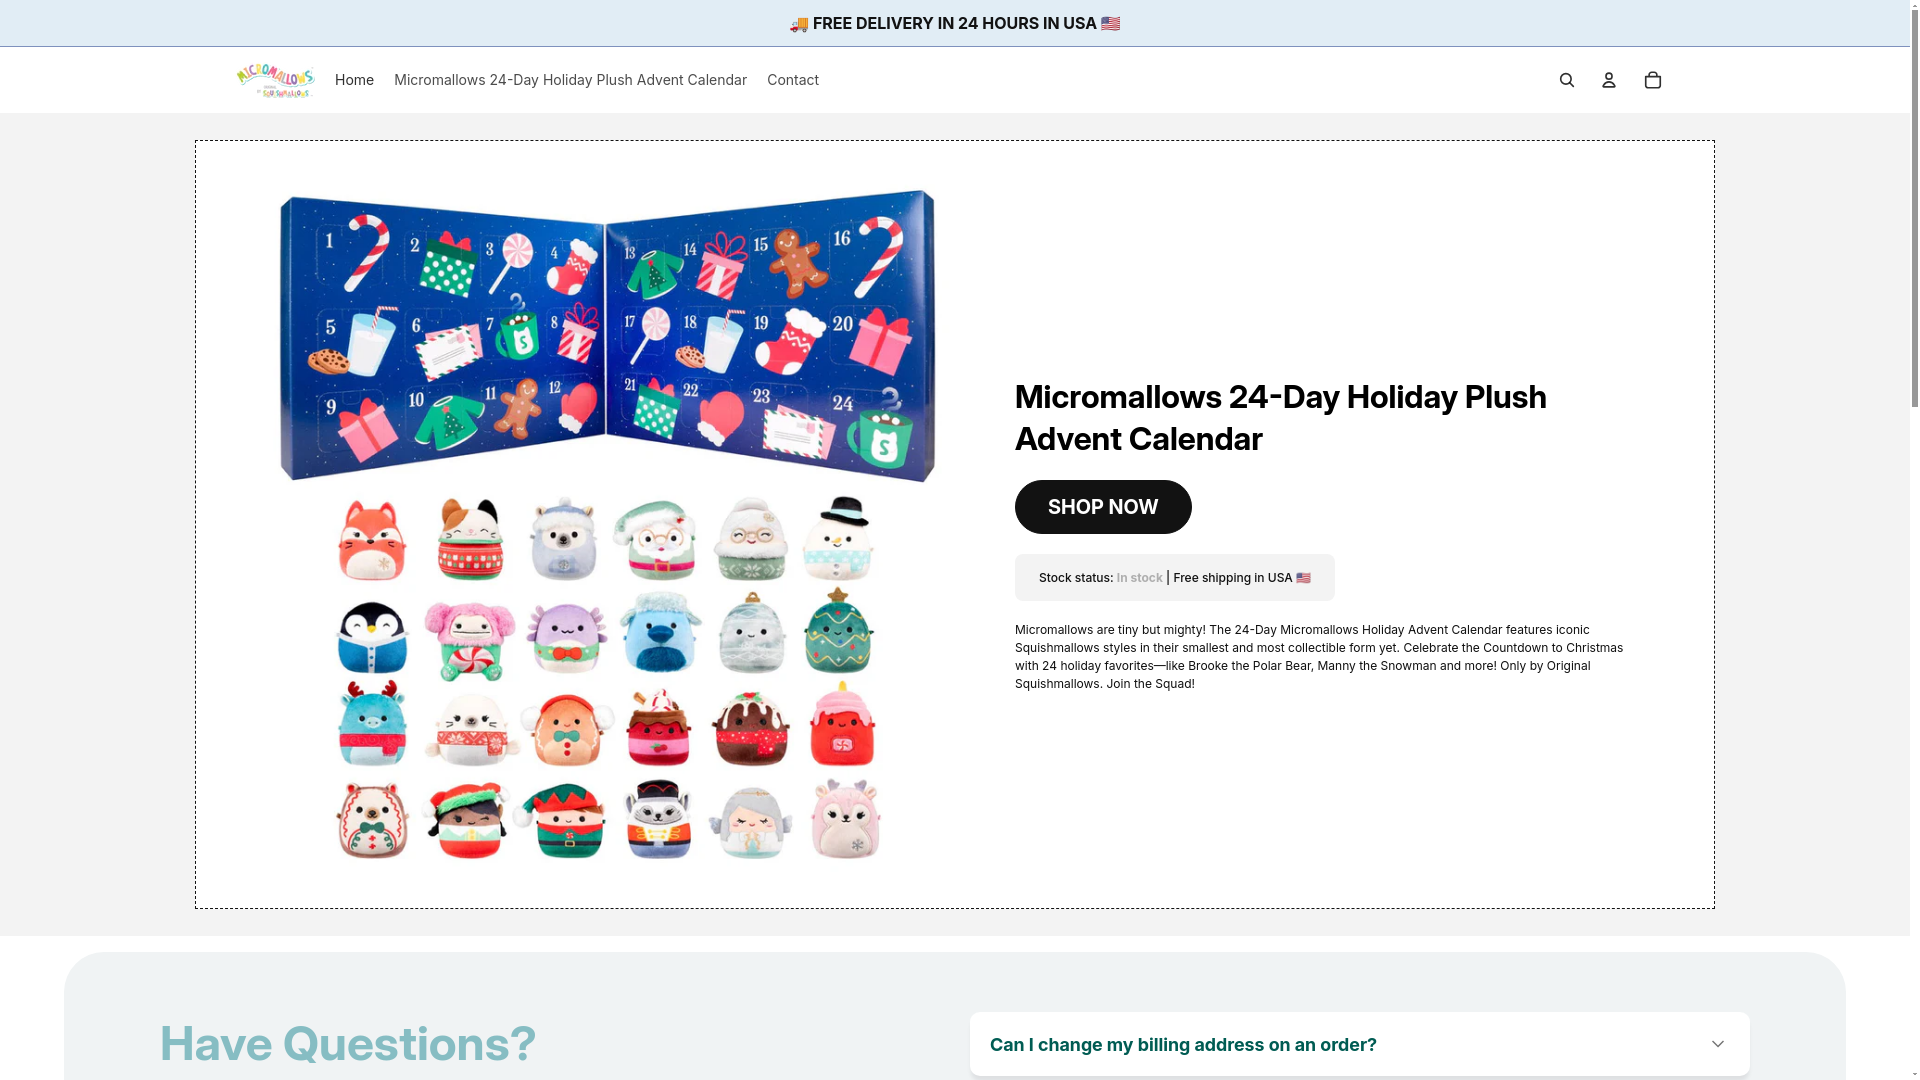Click the SHOP NOW button
Viewport: 1920px width, 1080px height.
tap(1103, 507)
